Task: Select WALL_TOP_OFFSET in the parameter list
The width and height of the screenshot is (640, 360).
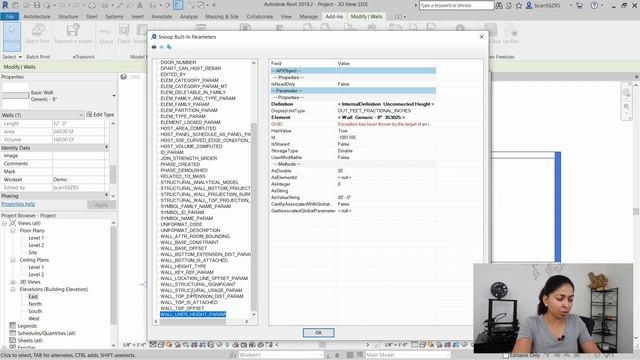Action: [182, 308]
